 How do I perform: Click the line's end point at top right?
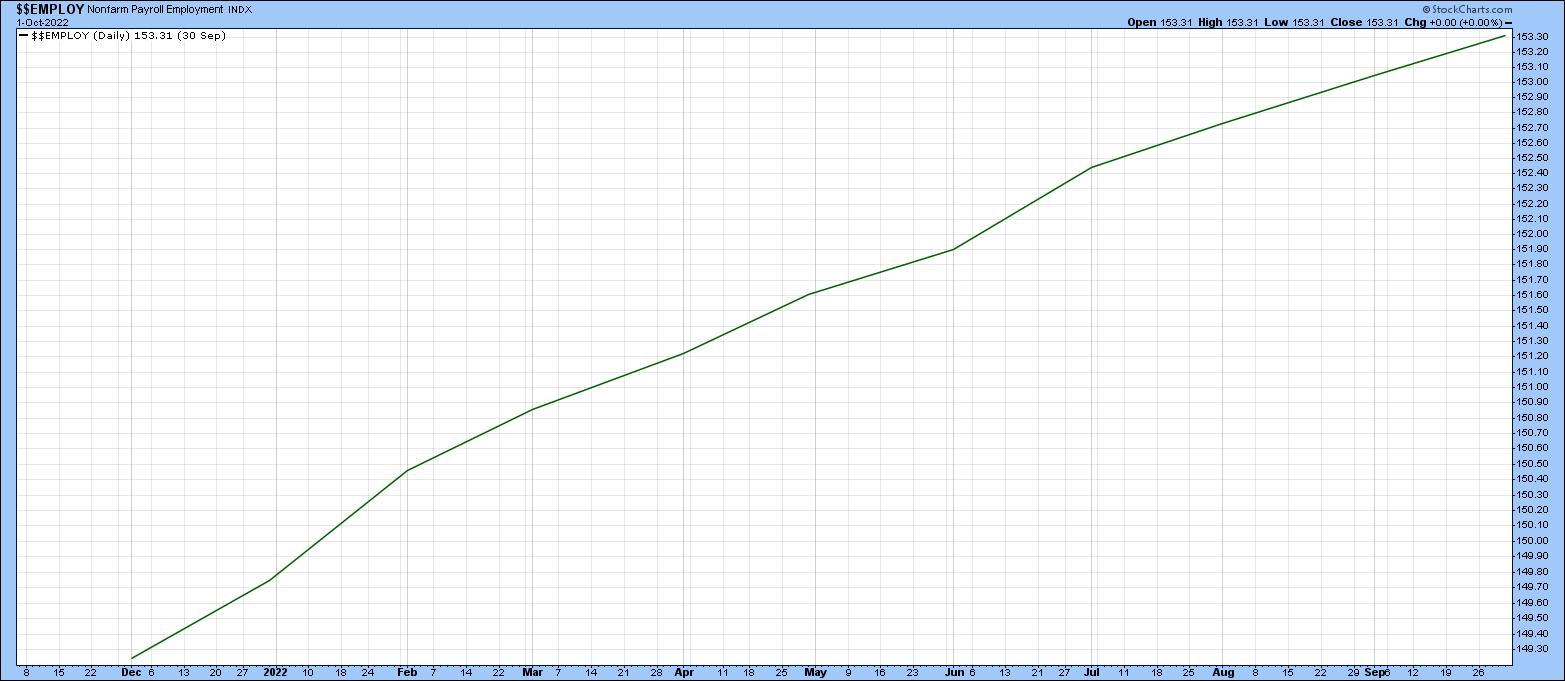coord(1505,36)
